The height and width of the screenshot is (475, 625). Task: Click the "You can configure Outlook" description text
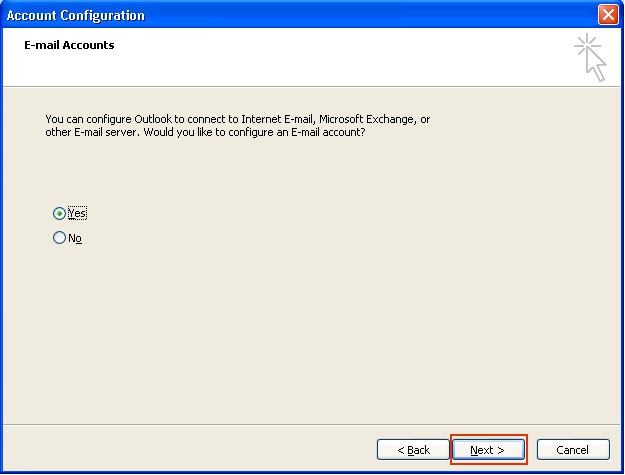pyautogui.click(x=238, y=126)
